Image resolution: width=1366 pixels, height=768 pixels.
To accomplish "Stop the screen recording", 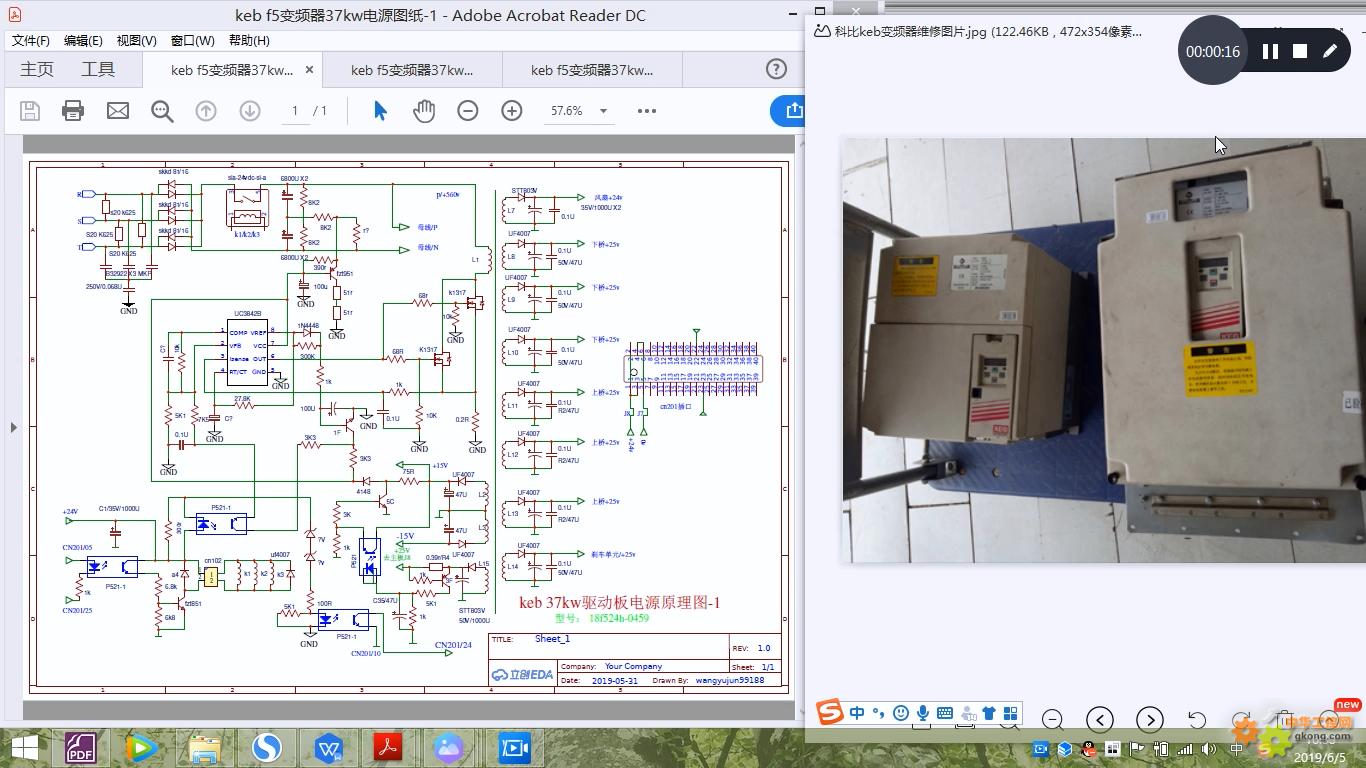I will [x=1300, y=51].
